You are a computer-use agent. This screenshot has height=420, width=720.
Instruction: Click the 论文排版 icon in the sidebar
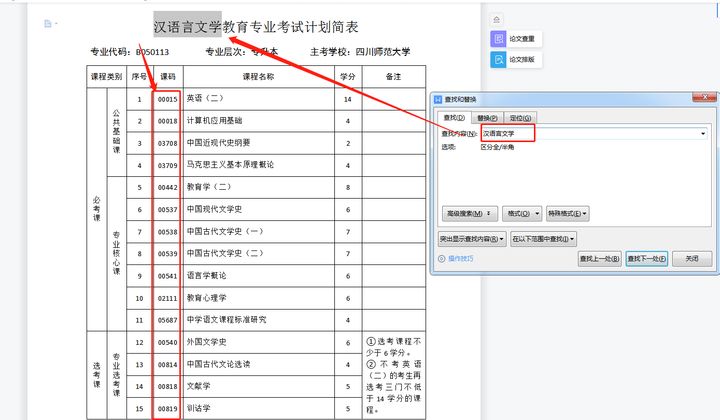click(498, 60)
